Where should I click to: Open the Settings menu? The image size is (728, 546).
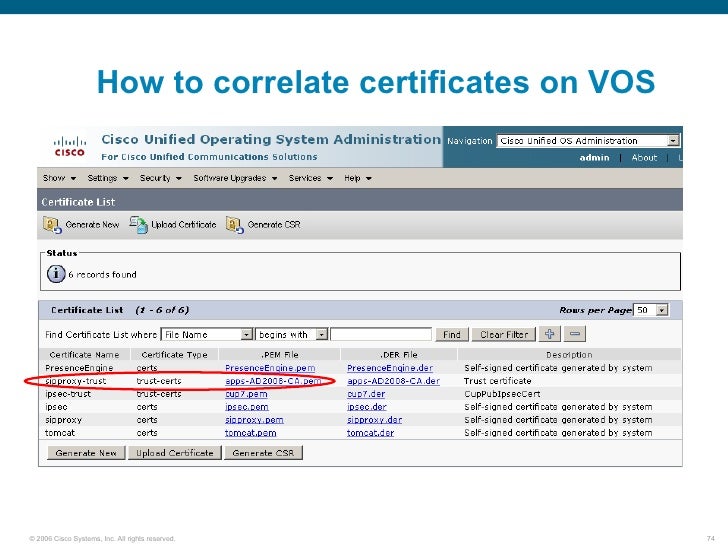tap(108, 178)
